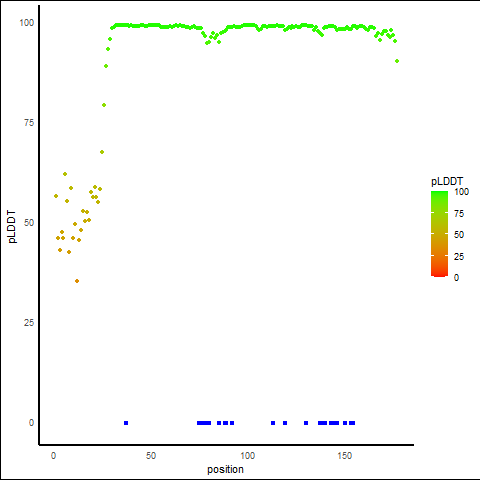Click the y-axis title pLDDT
This screenshot has height=480, width=480.
[12, 226]
